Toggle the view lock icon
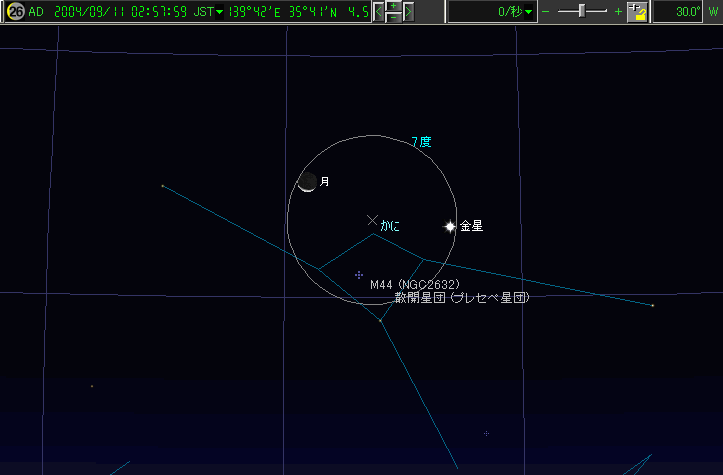This screenshot has height=475, width=723. point(637,12)
